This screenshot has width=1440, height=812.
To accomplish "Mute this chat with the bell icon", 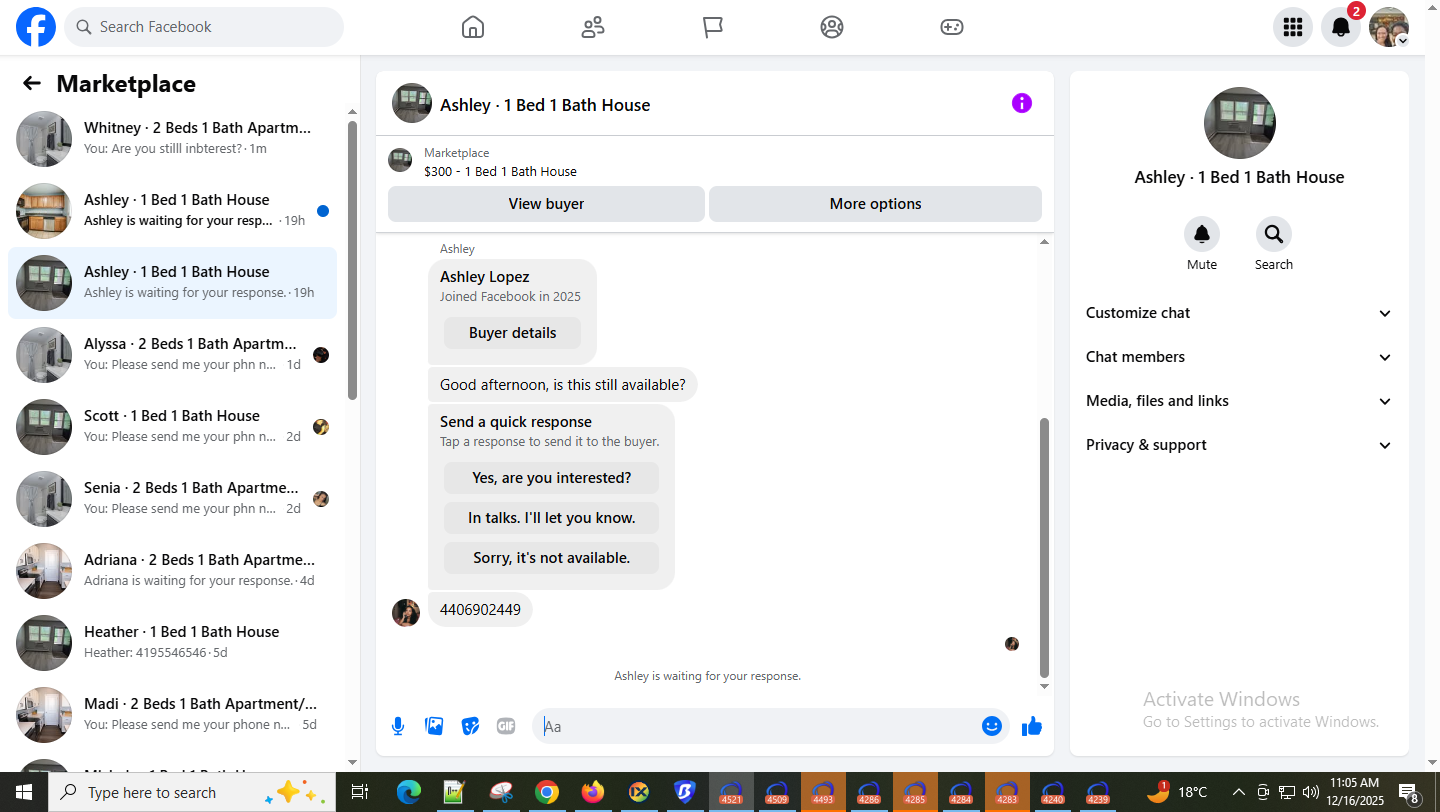I will point(1202,234).
